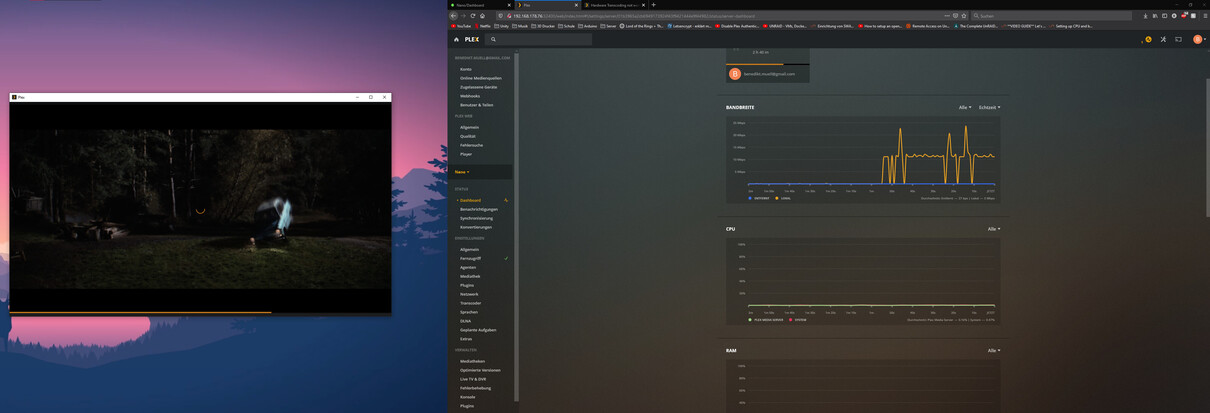
Task: Switch to Nano Dashboard browser tab
Action: 482,5
